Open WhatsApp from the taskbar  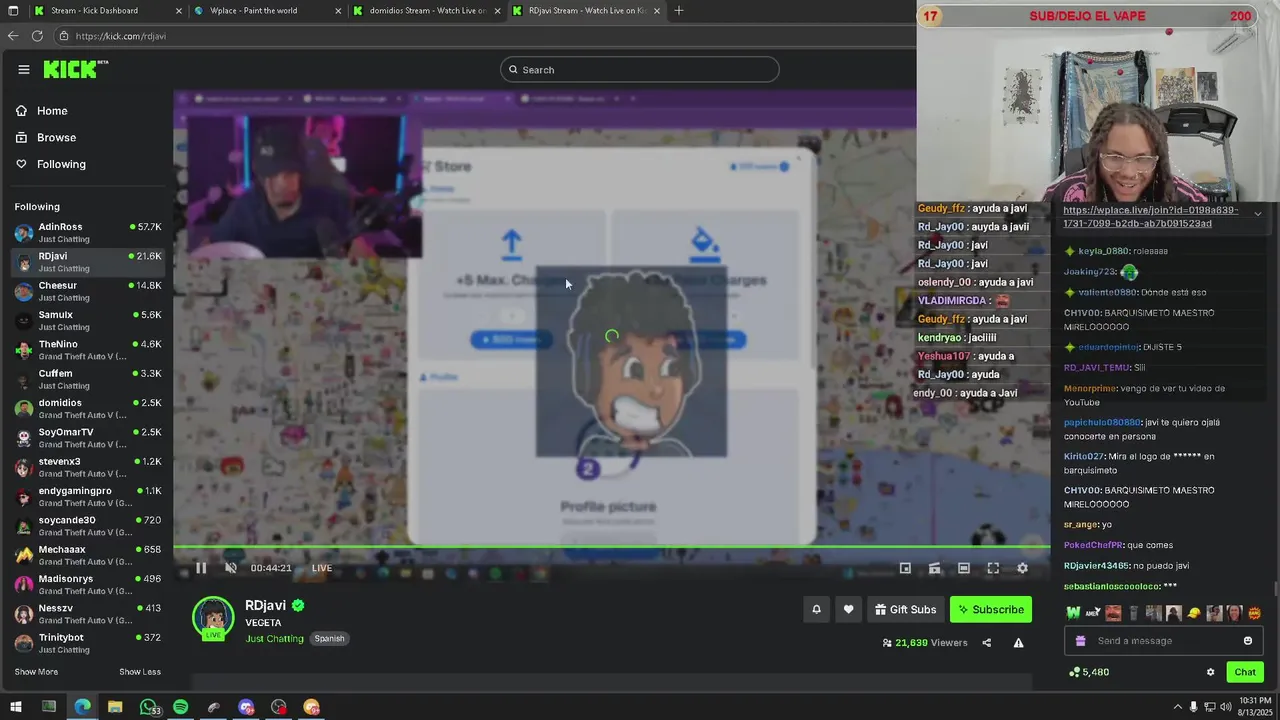[x=148, y=707]
